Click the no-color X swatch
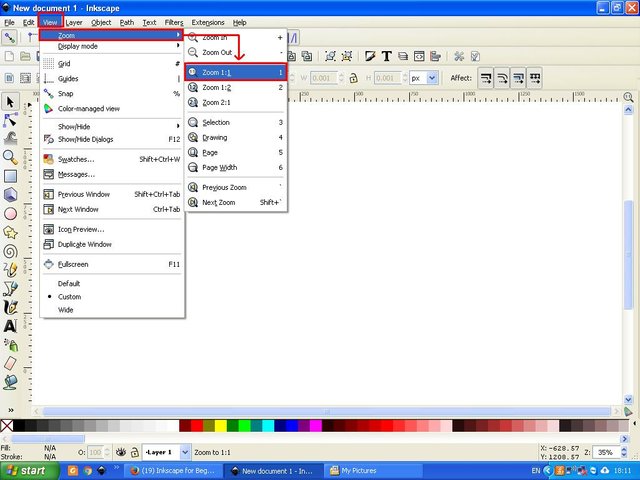The width and height of the screenshot is (640, 480). [7, 426]
